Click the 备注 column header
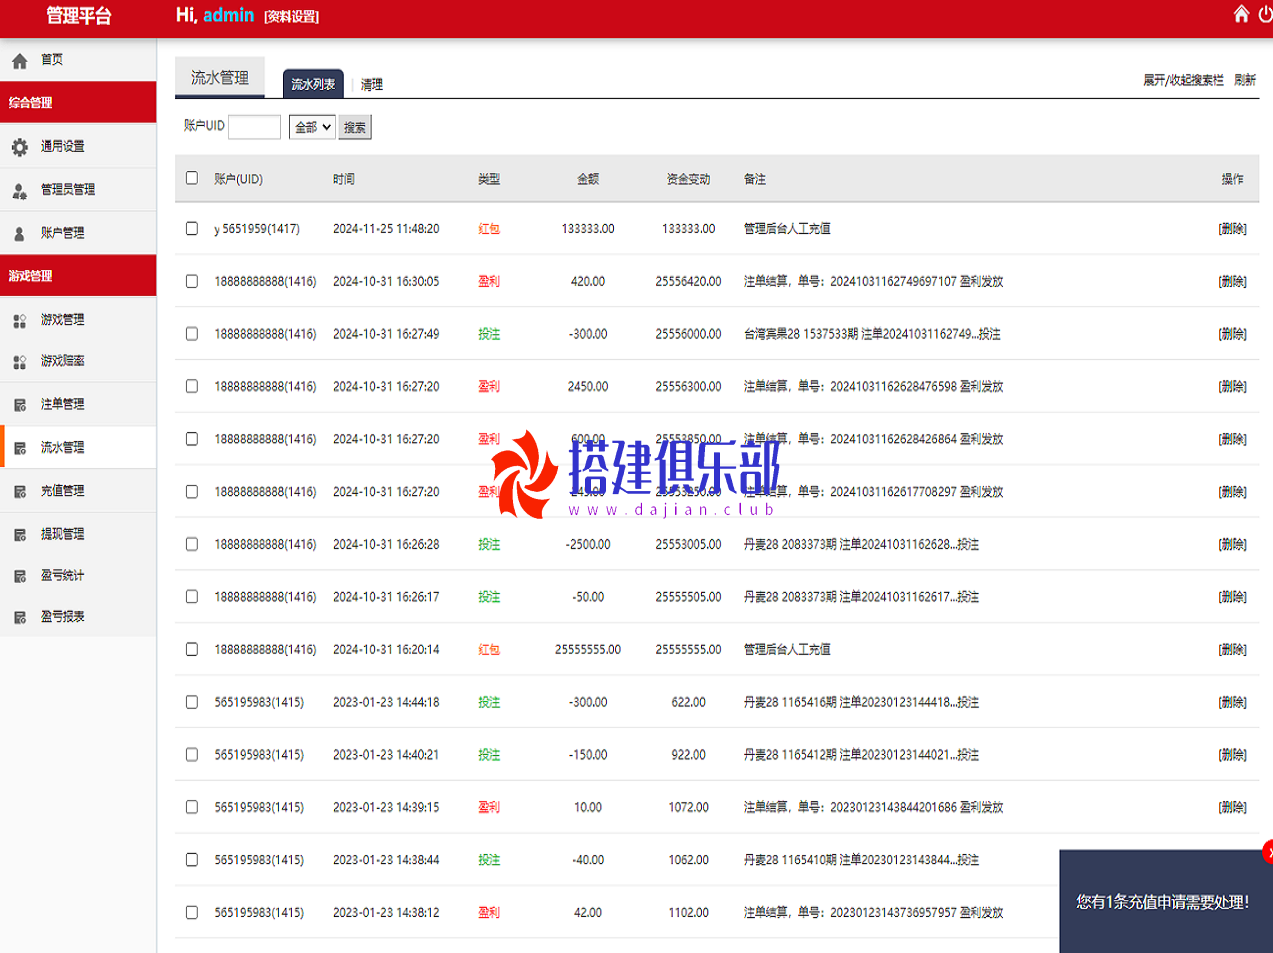The height and width of the screenshot is (953, 1273). coord(755,179)
